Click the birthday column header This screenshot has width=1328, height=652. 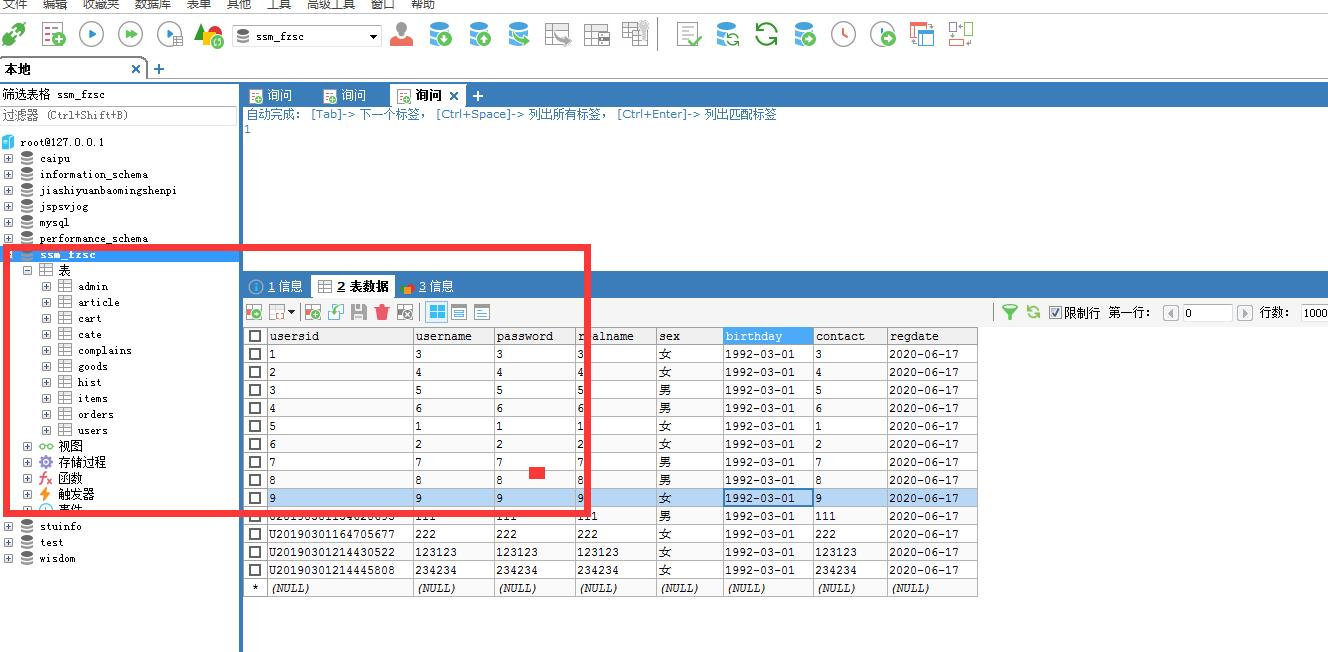point(768,336)
